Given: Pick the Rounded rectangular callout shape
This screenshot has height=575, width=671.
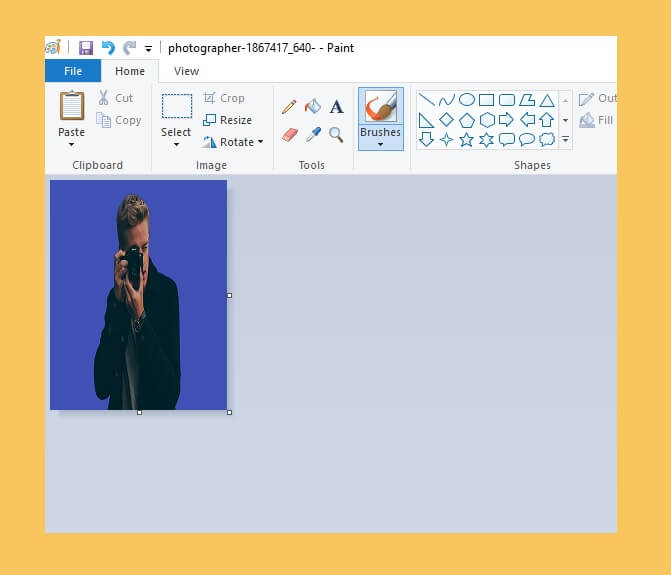Looking at the screenshot, I should pyautogui.click(x=507, y=139).
